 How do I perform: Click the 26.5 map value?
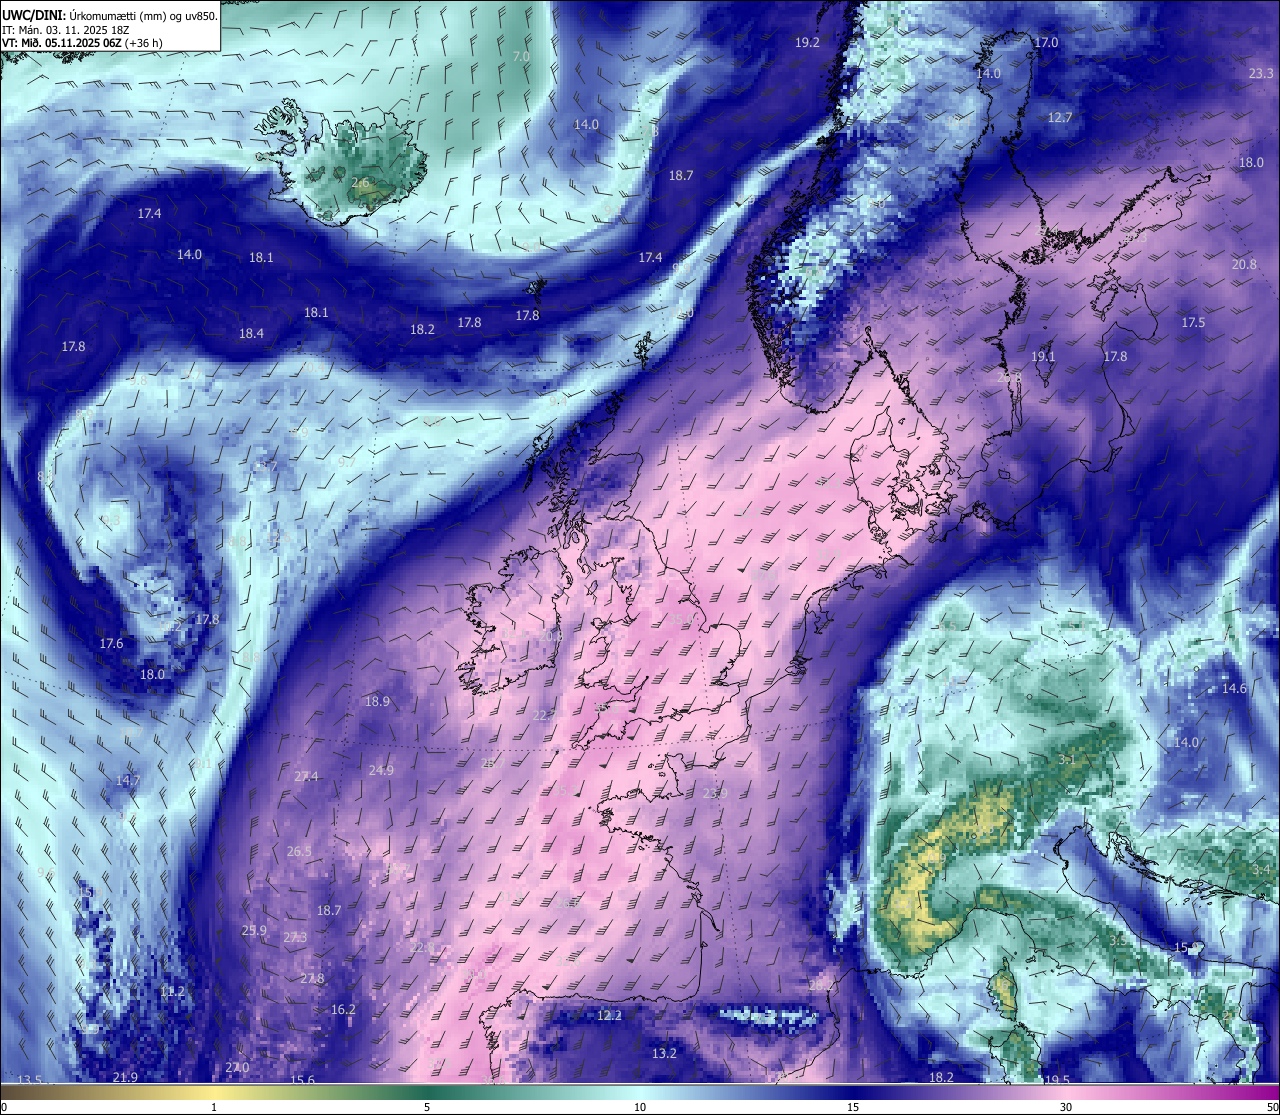[299, 851]
